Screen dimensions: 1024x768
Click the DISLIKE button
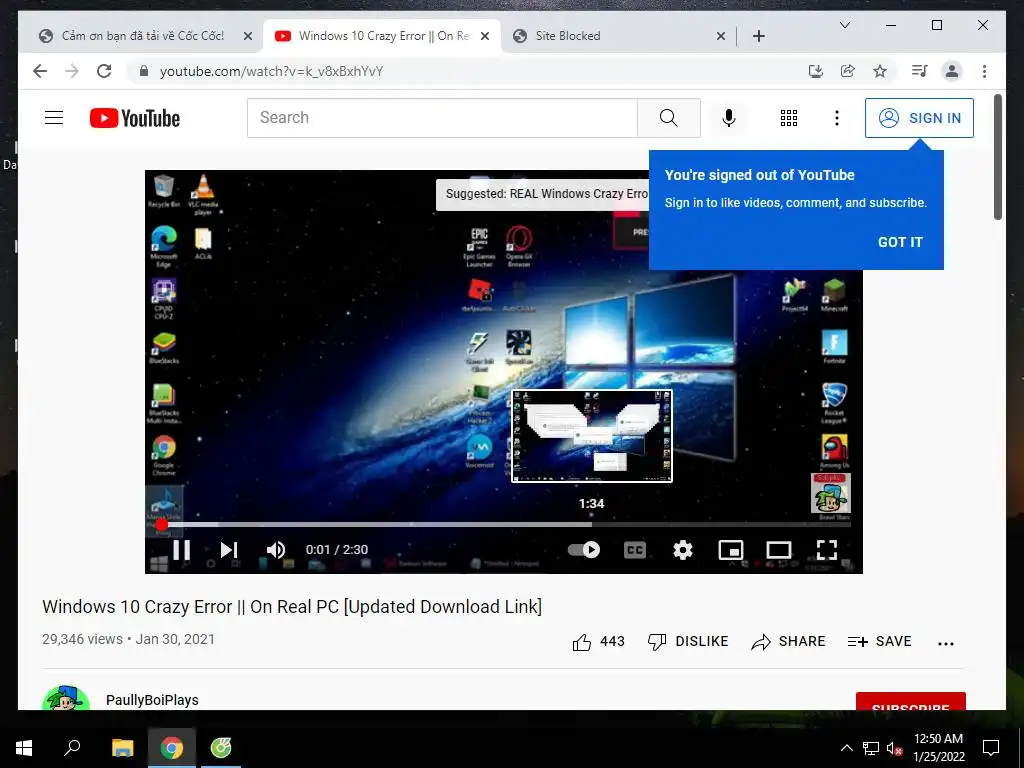tap(688, 641)
